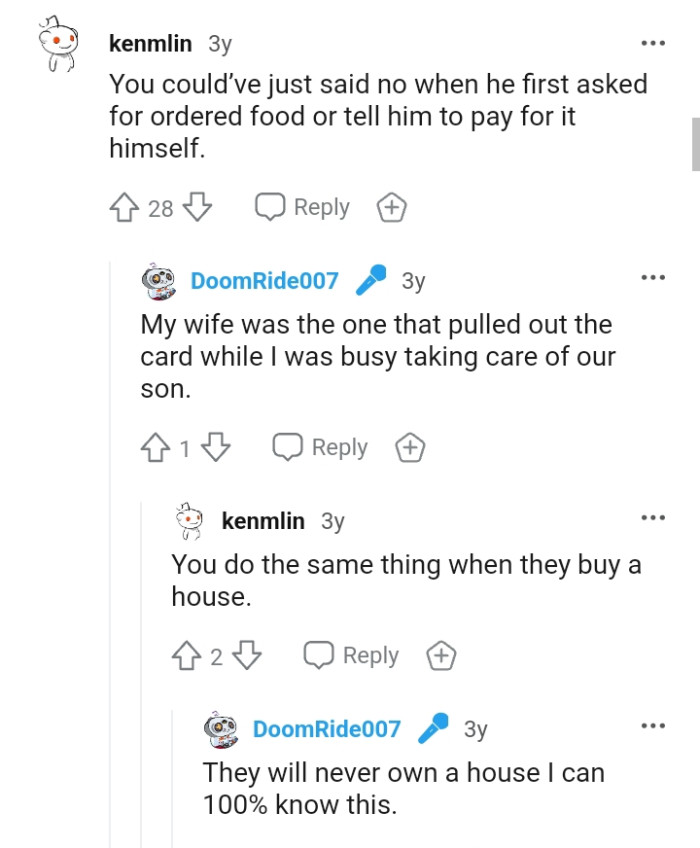
Task: Open kenmlin's user profile
Action: 149,43
